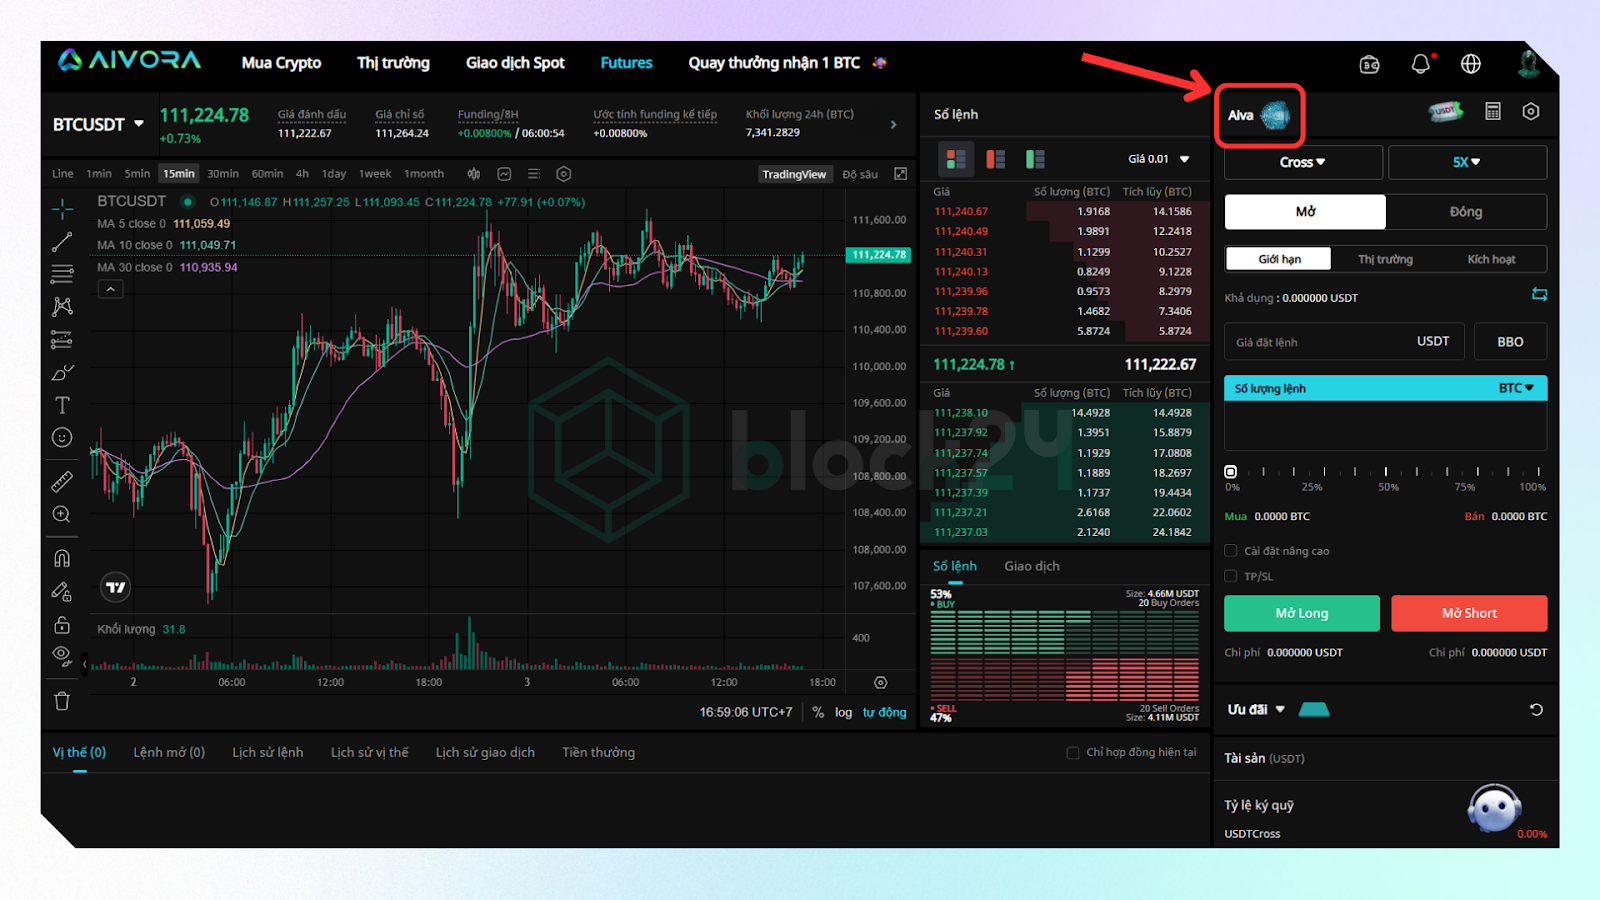
Task: Click the slider handle at 0%
Action: tap(1231, 471)
